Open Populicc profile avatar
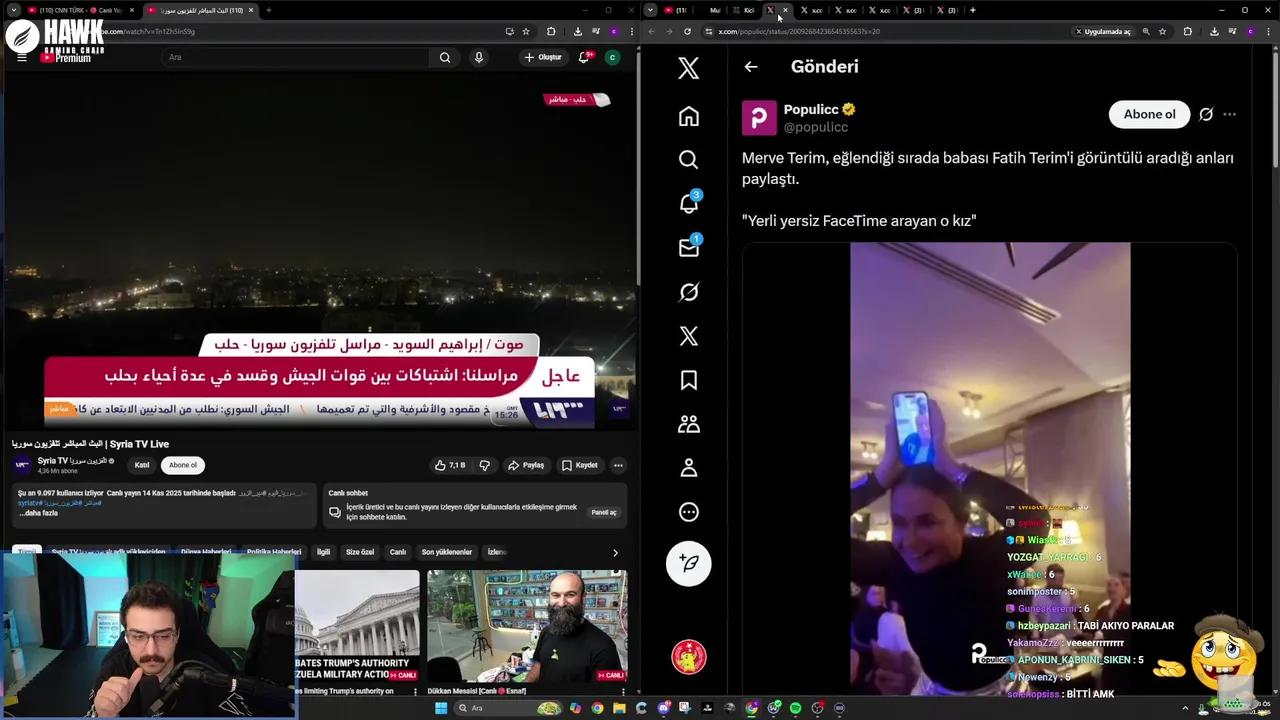The height and width of the screenshot is (720, 1280). click(759, 118)
